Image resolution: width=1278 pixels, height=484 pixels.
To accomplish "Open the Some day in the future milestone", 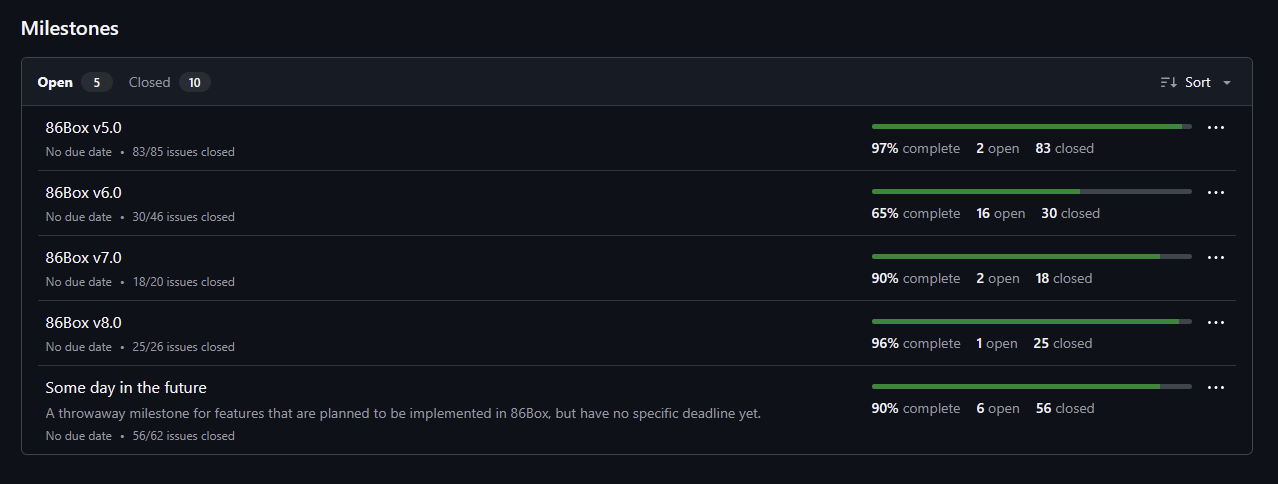I will coord(126,387).
